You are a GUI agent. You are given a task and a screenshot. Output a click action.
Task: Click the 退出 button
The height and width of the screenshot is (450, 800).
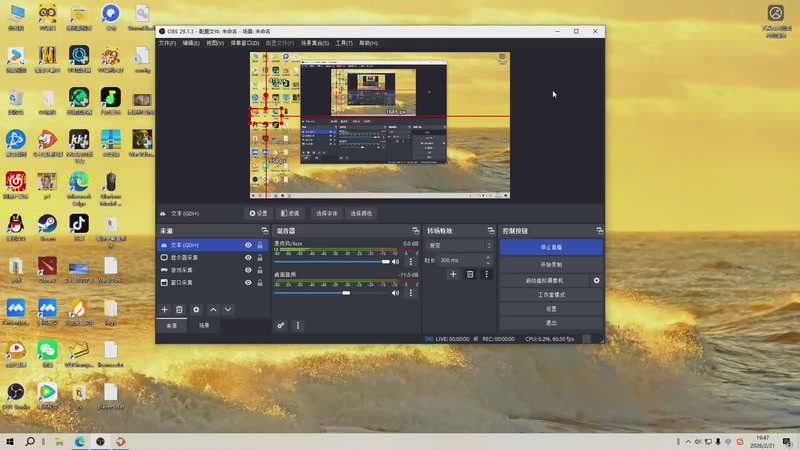[551, 323]
